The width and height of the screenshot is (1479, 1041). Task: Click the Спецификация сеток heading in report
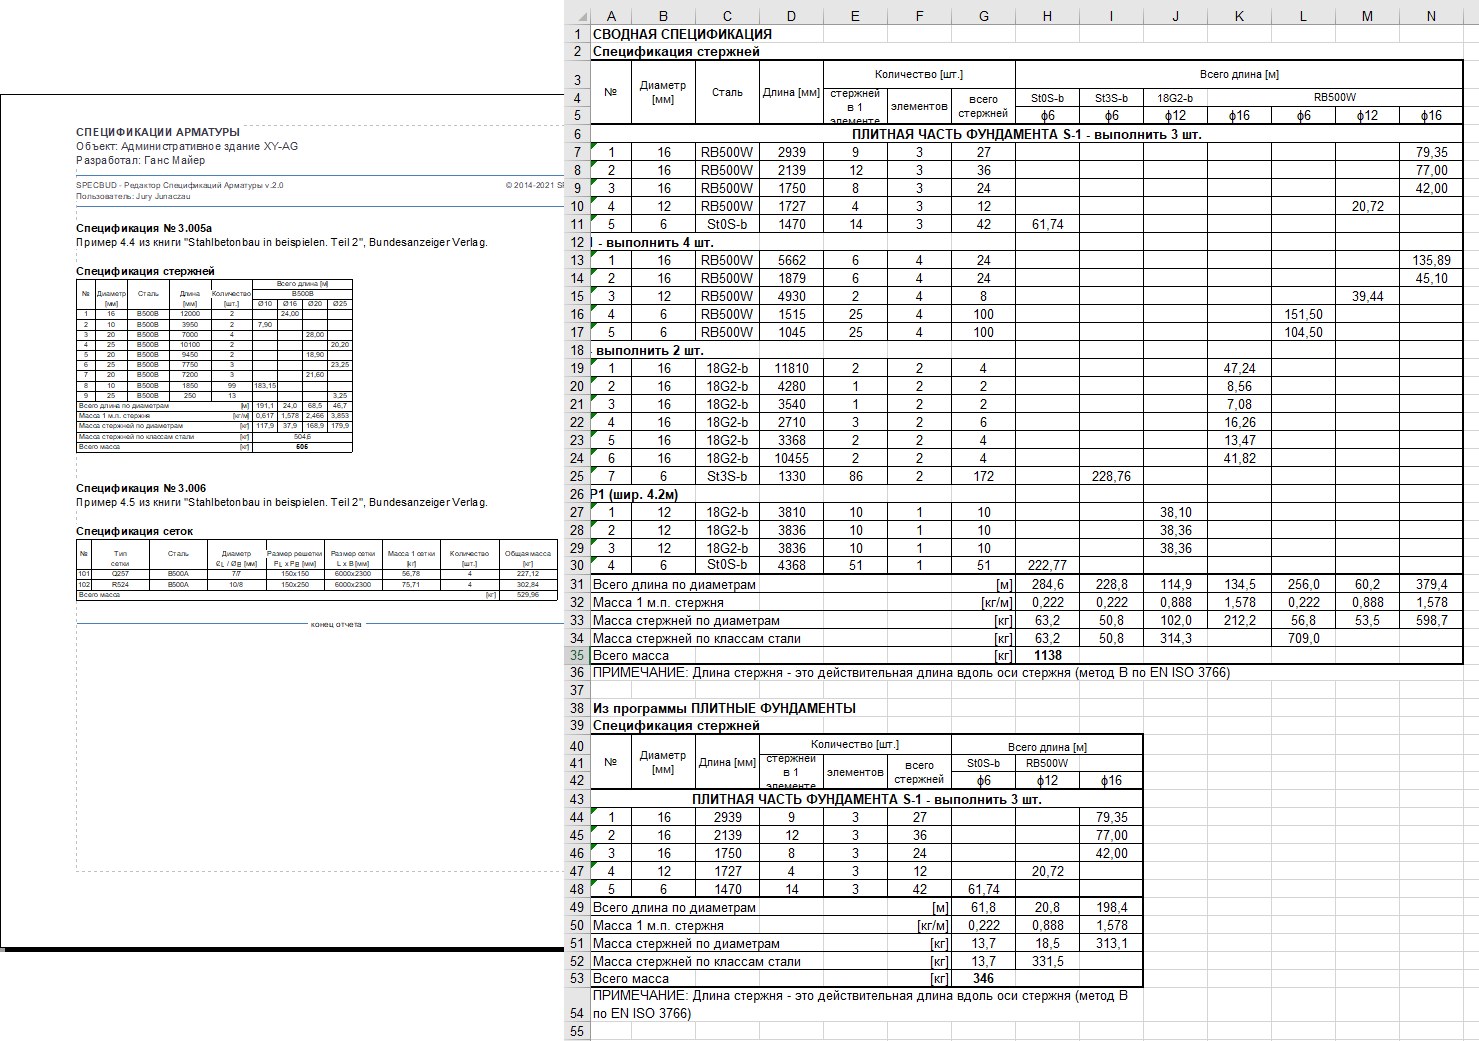[x=135, y=531]
